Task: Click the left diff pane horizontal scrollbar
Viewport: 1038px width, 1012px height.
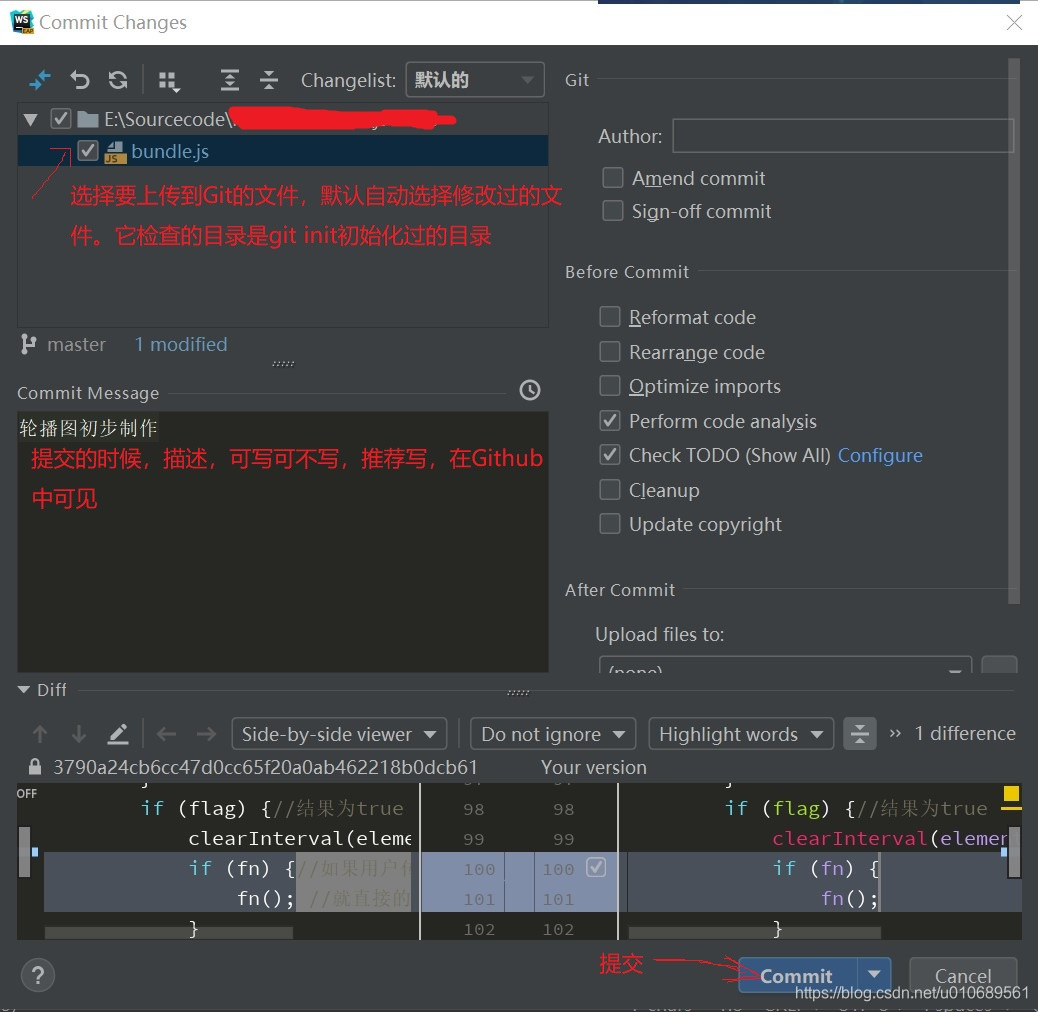Action: coord(169,933)
